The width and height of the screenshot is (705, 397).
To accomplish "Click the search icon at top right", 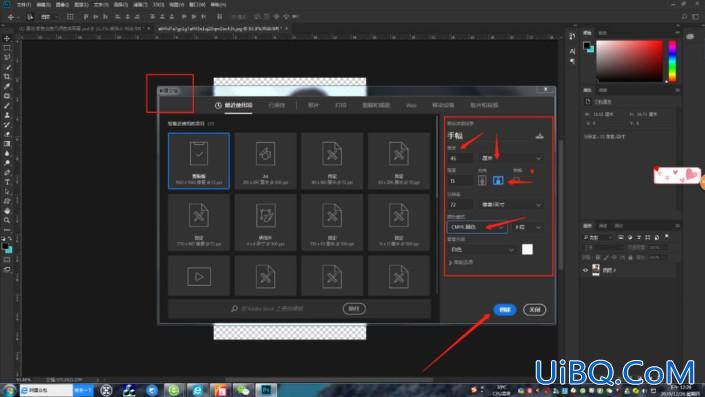I will point(684,17).
